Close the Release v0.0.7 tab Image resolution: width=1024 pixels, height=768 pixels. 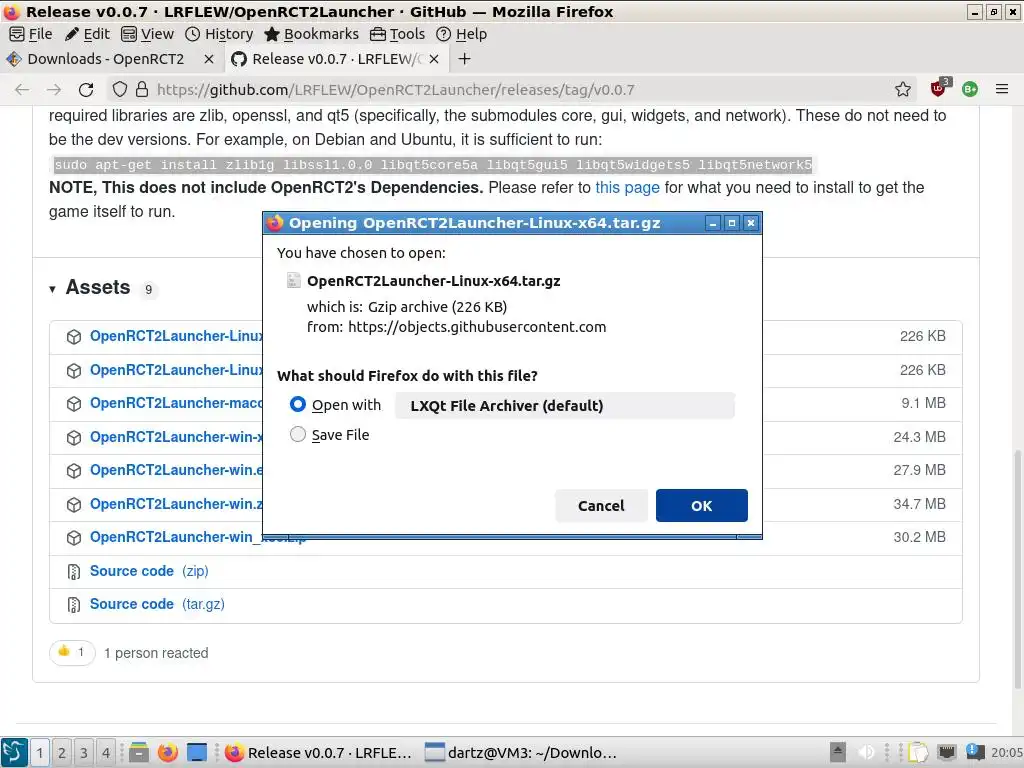tap(434, 59)
